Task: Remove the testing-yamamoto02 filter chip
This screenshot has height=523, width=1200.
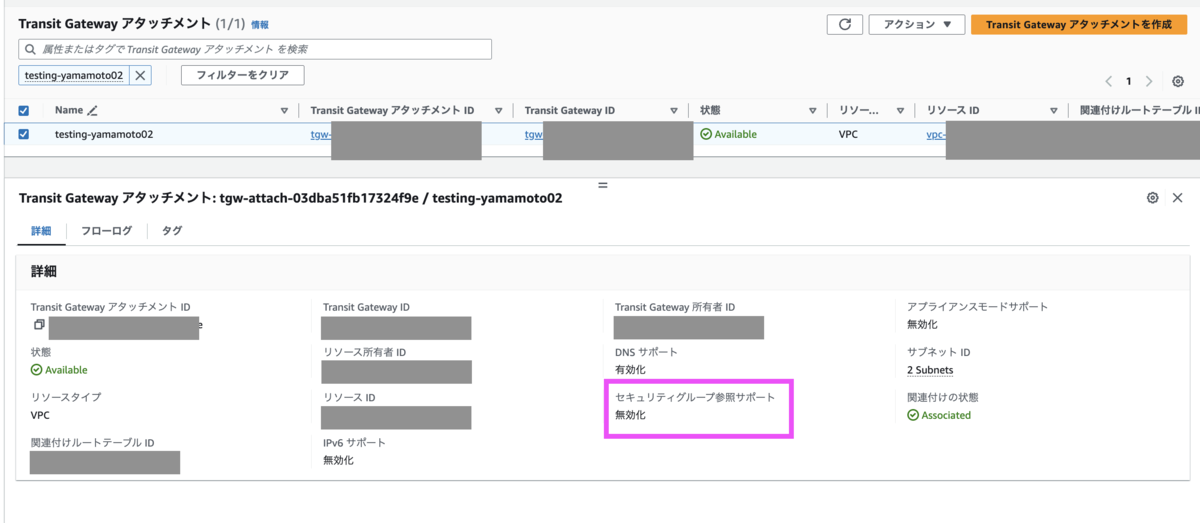Action: click(x=141, y=75)
